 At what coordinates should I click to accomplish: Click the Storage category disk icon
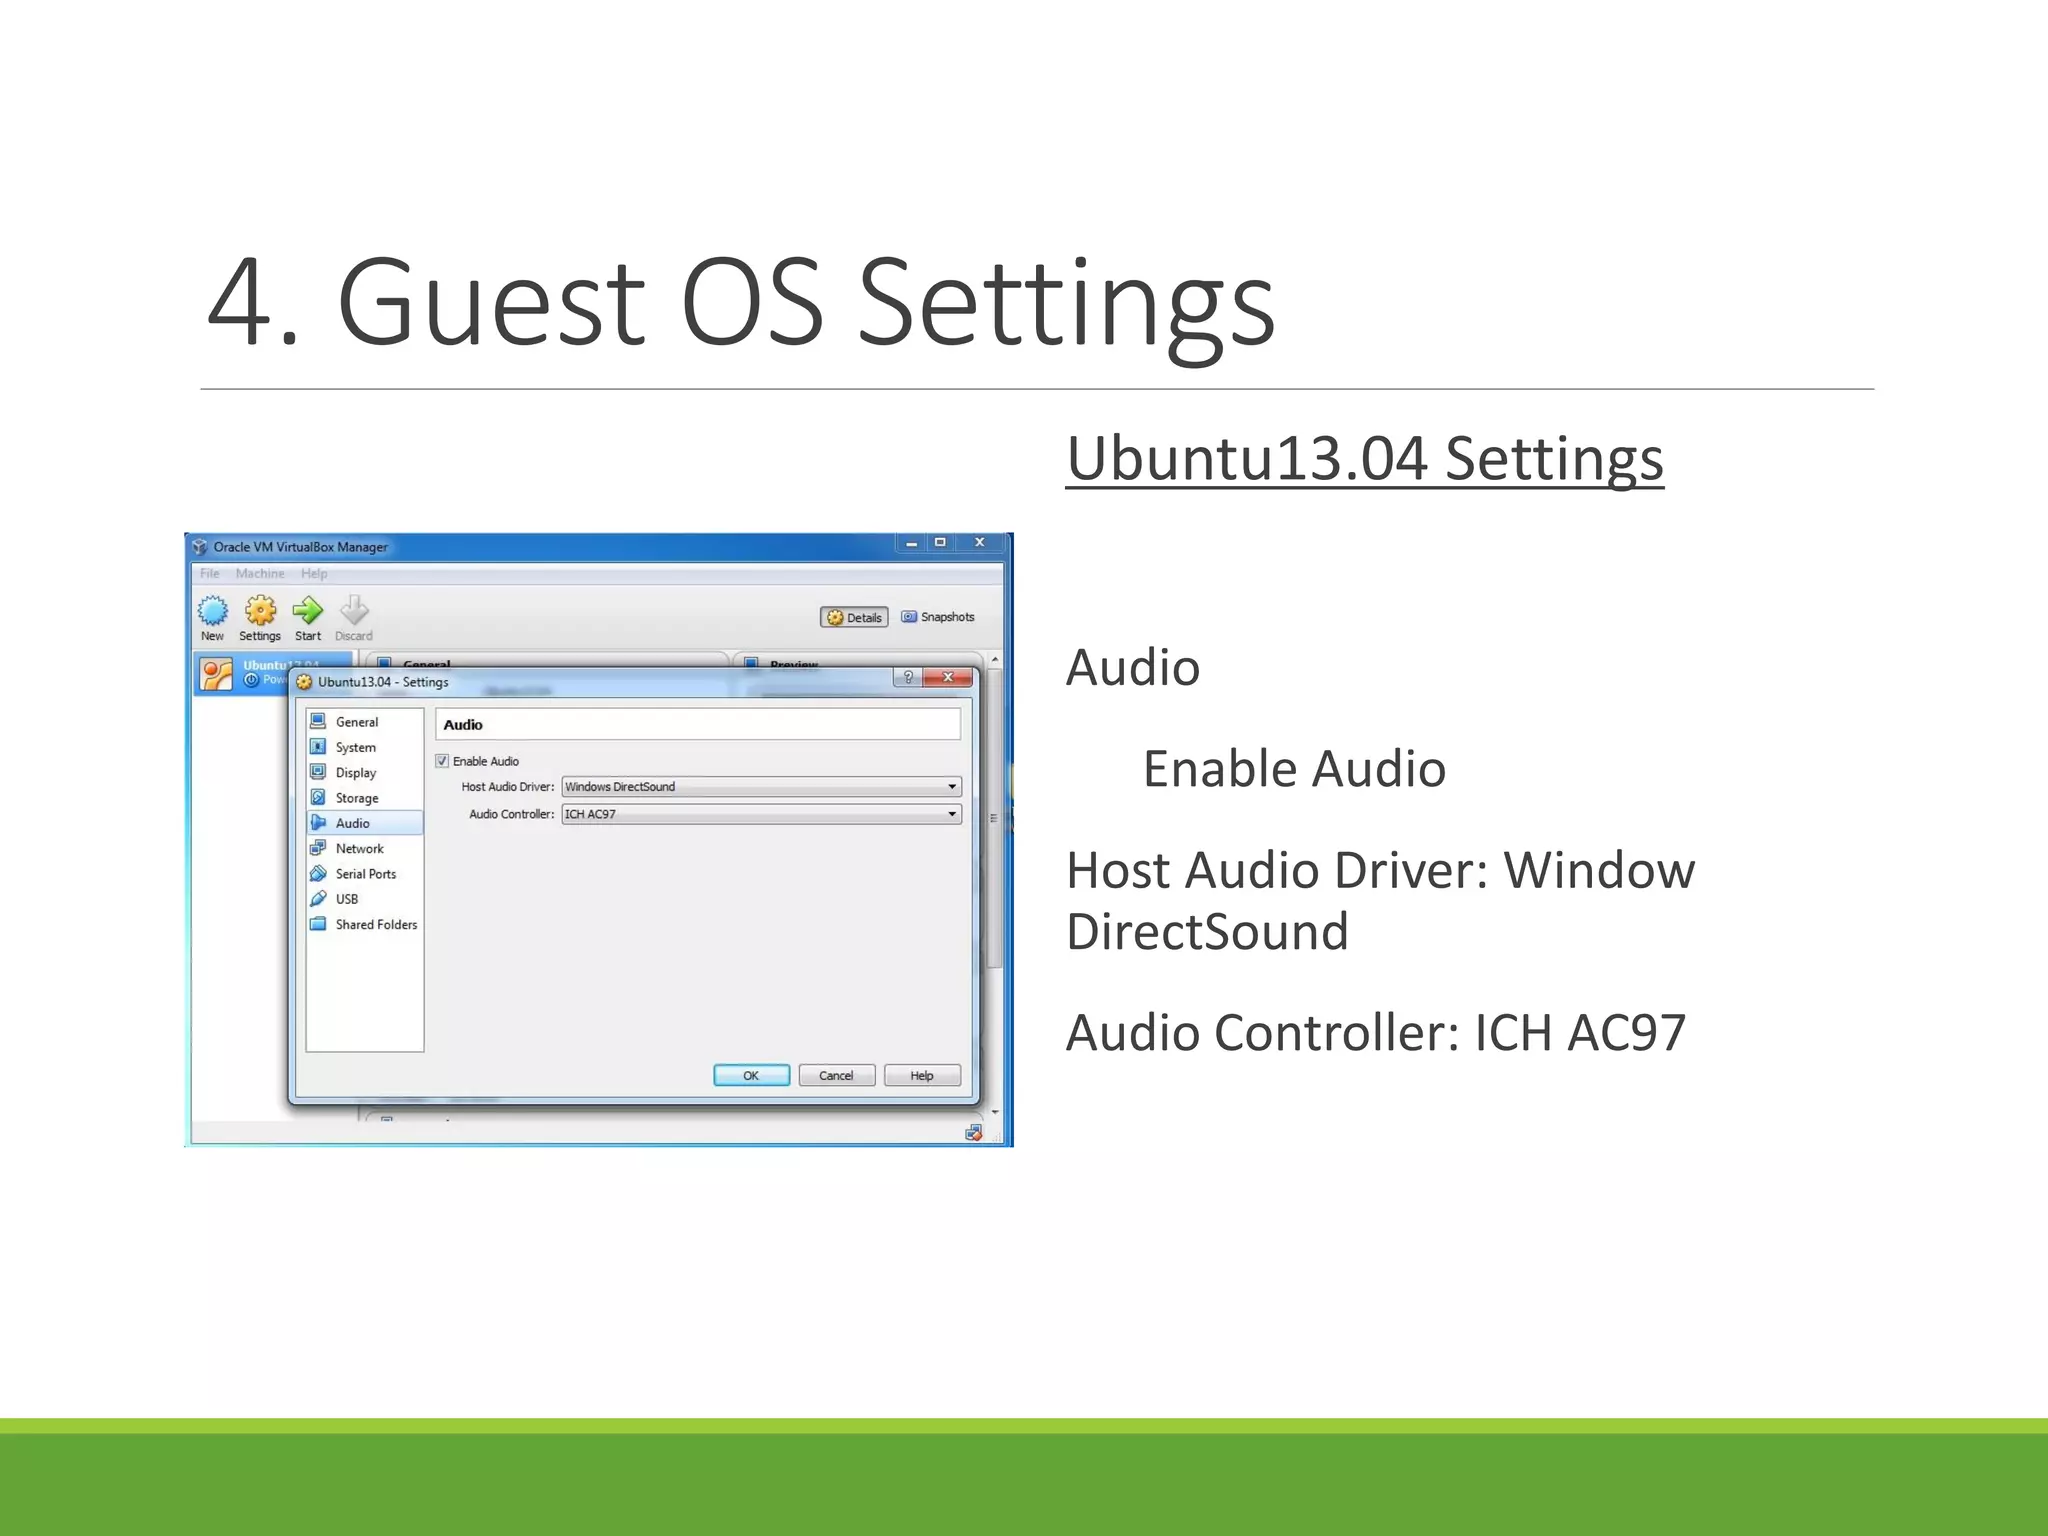(x=318, y=797)
